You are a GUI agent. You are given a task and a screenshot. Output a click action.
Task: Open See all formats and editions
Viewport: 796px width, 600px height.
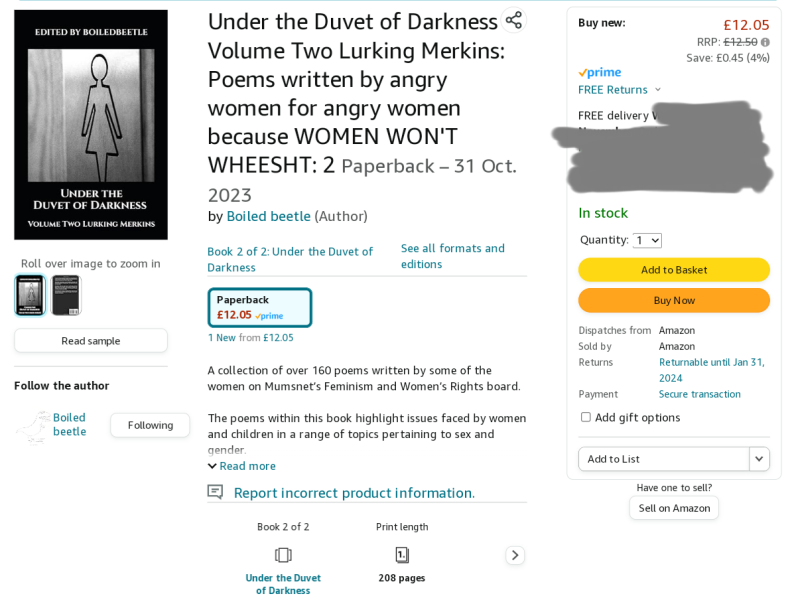pos(452,255)
